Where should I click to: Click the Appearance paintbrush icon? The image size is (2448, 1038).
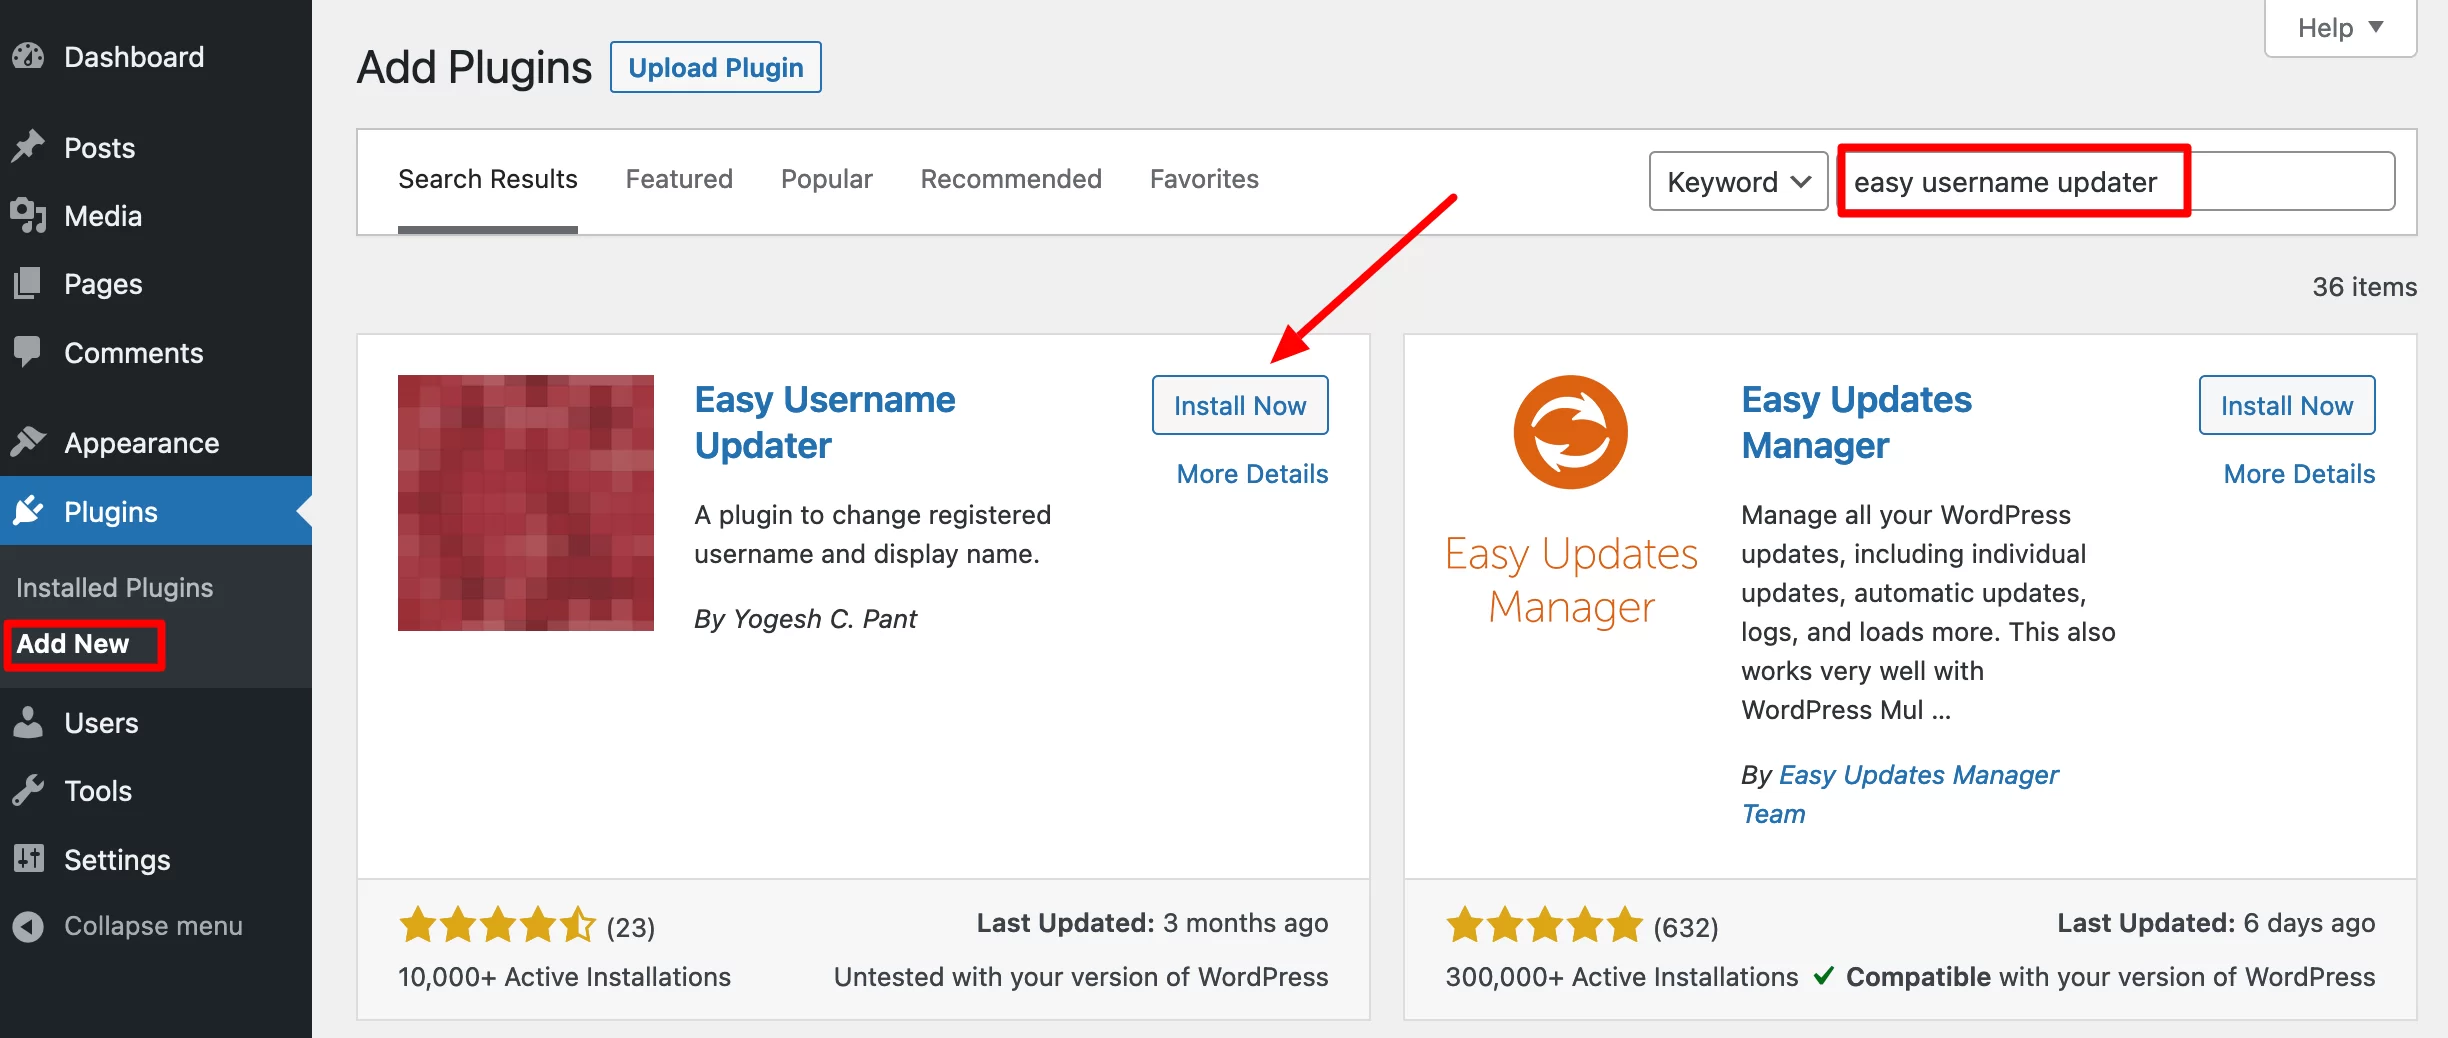(x=28, y=442)
